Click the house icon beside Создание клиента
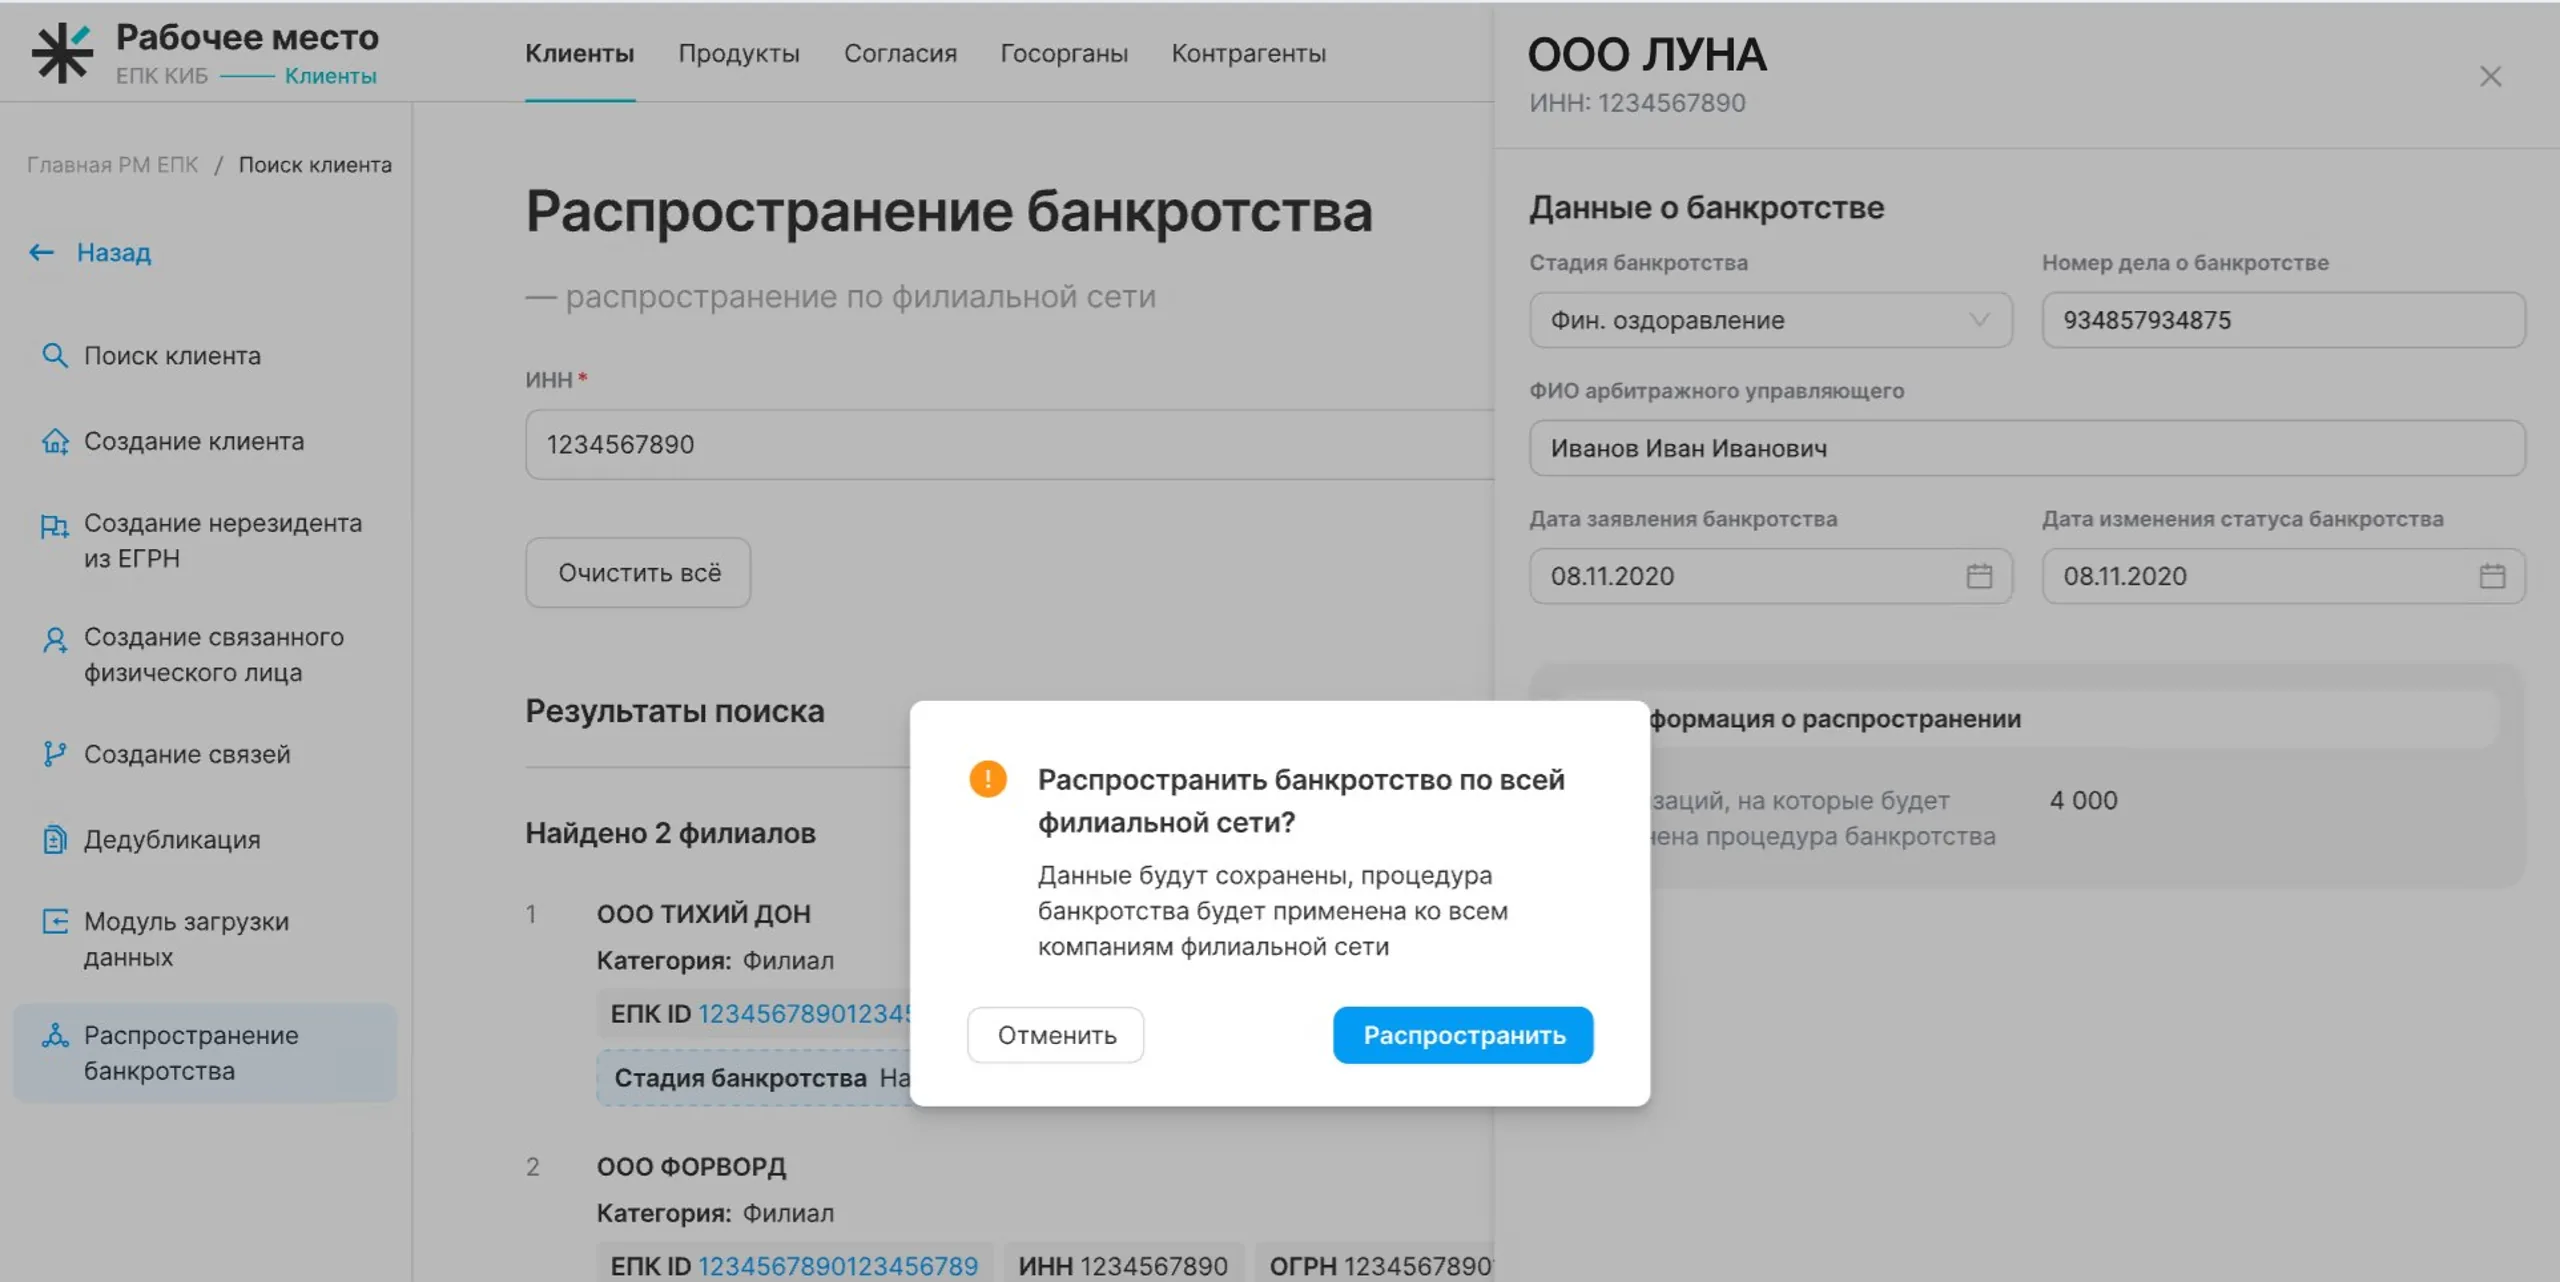Image resolution: width=2560 pixels, height=1282 pixels. coord(55,441)
